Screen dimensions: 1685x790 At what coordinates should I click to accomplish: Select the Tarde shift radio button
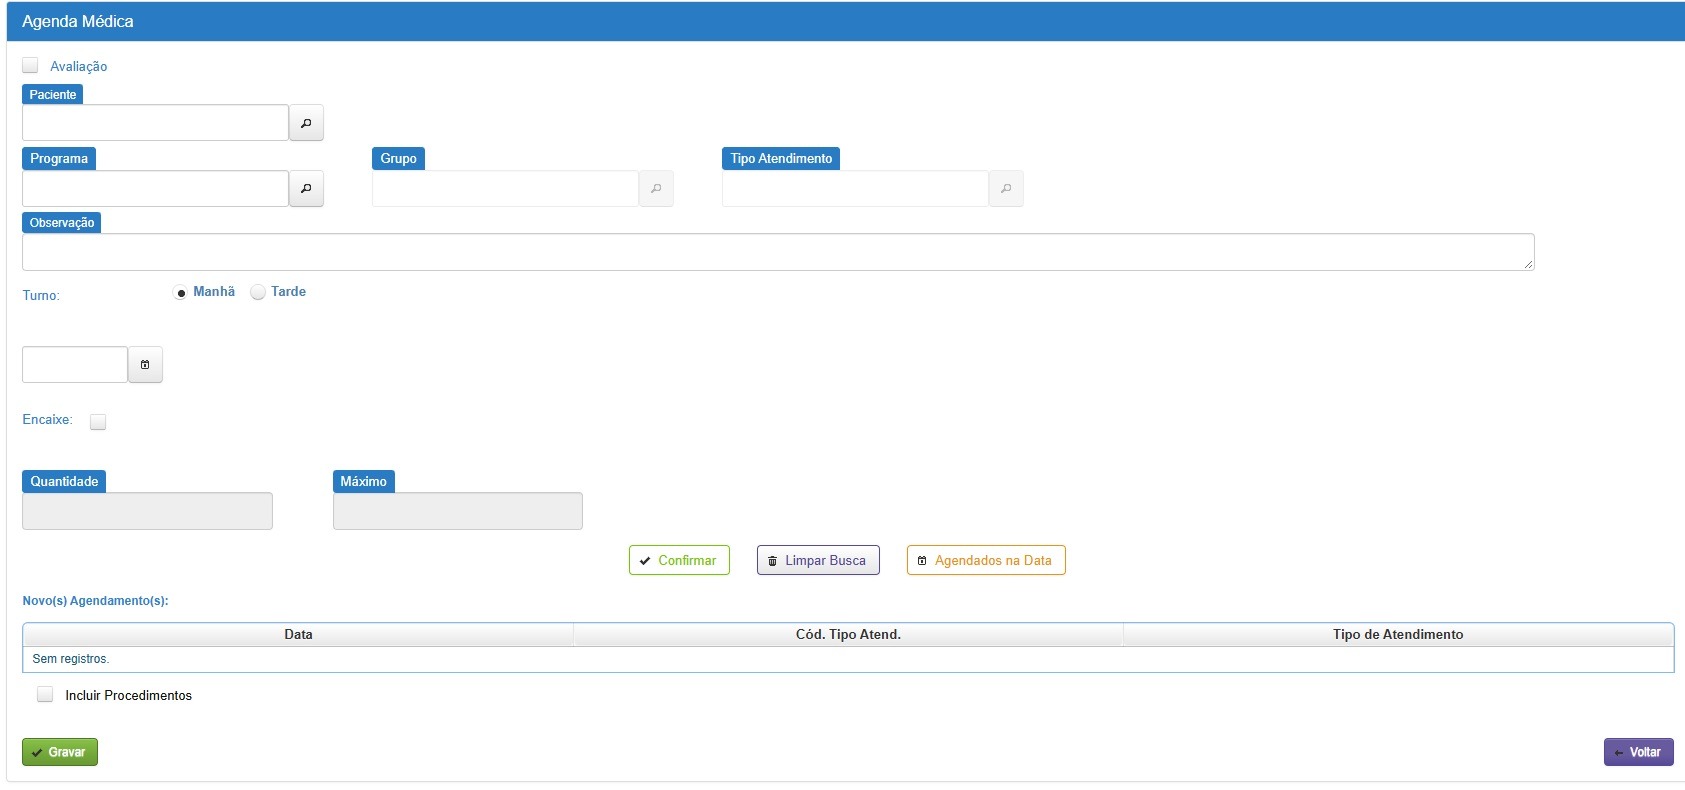[x=258, y=292]
